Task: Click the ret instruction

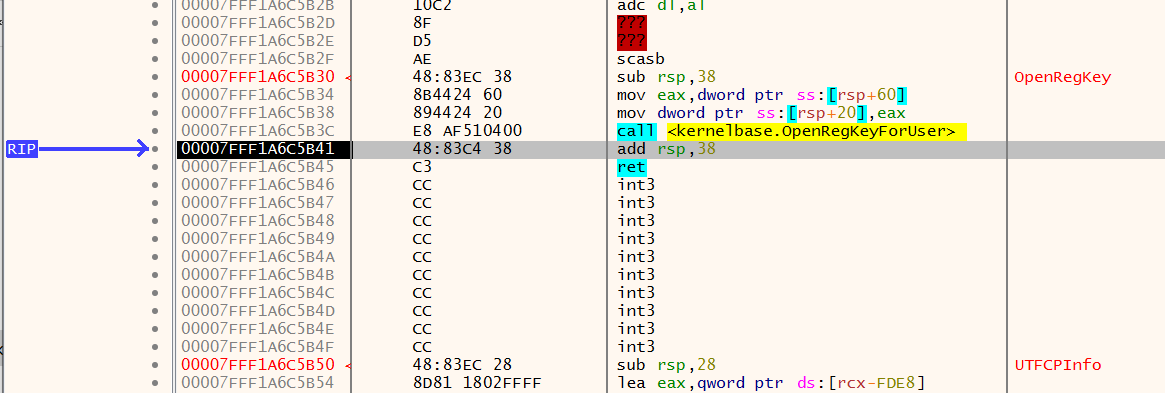Action: click(631, 167)
